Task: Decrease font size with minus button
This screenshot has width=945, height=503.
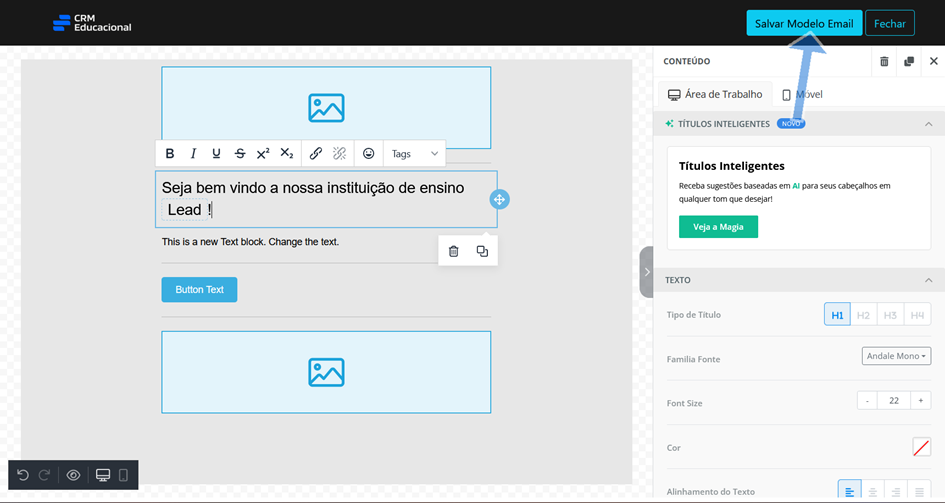Action: tap(867, 401)
